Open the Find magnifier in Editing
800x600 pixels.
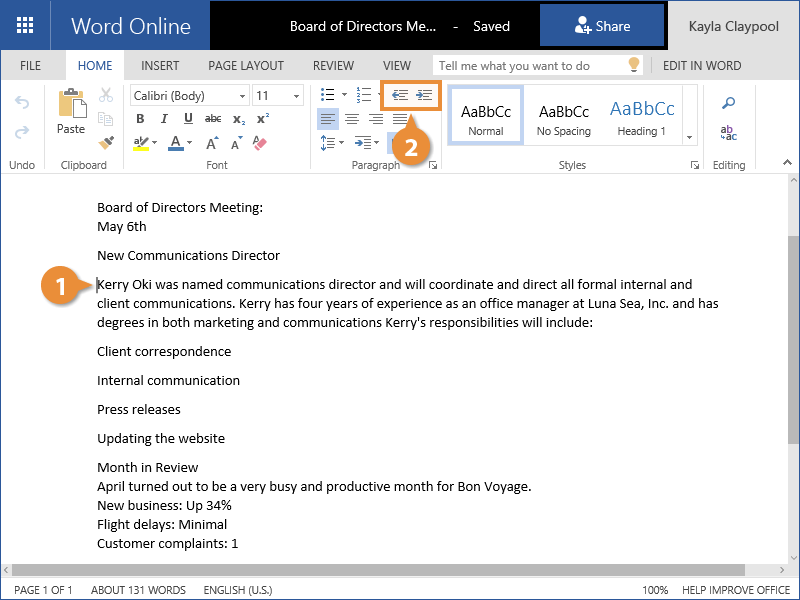[729, 104]
